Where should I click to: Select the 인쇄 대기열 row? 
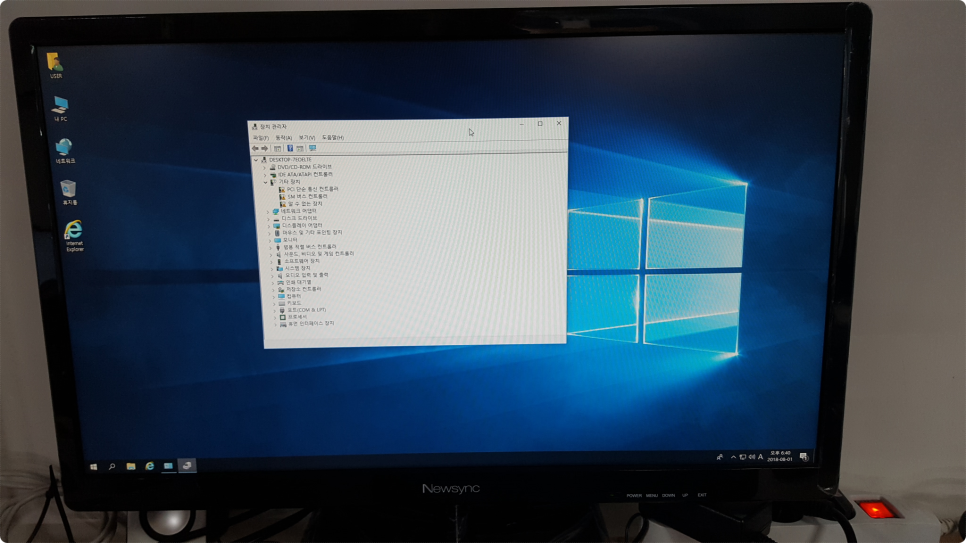click(x=294, y=282)
